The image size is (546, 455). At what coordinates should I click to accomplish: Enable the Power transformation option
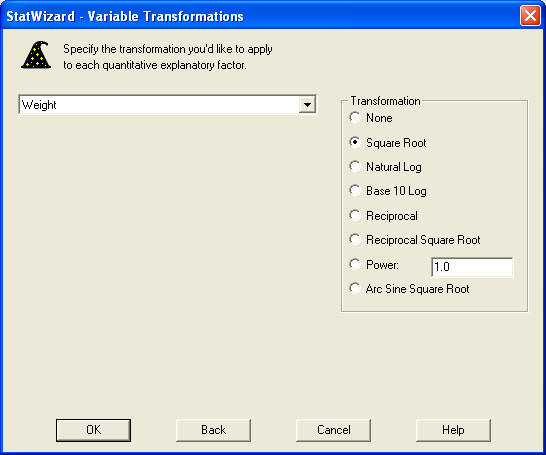pyautogui.click(x=355, y=265)
